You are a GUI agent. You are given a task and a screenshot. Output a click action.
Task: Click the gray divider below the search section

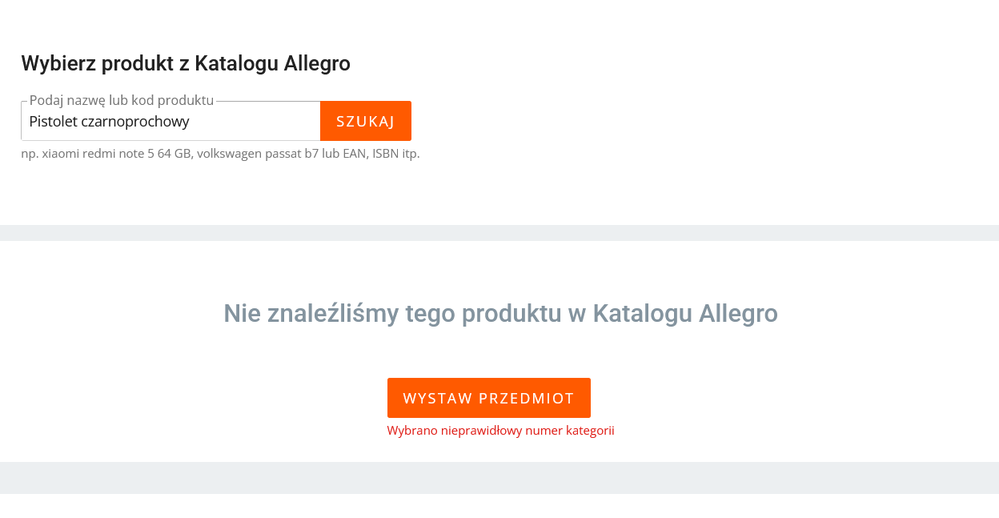[x=500, y=233]
